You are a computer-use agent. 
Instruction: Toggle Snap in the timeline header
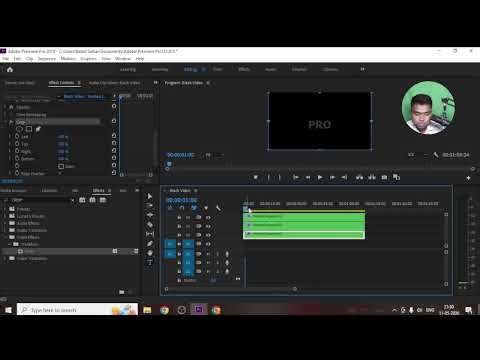182,208
